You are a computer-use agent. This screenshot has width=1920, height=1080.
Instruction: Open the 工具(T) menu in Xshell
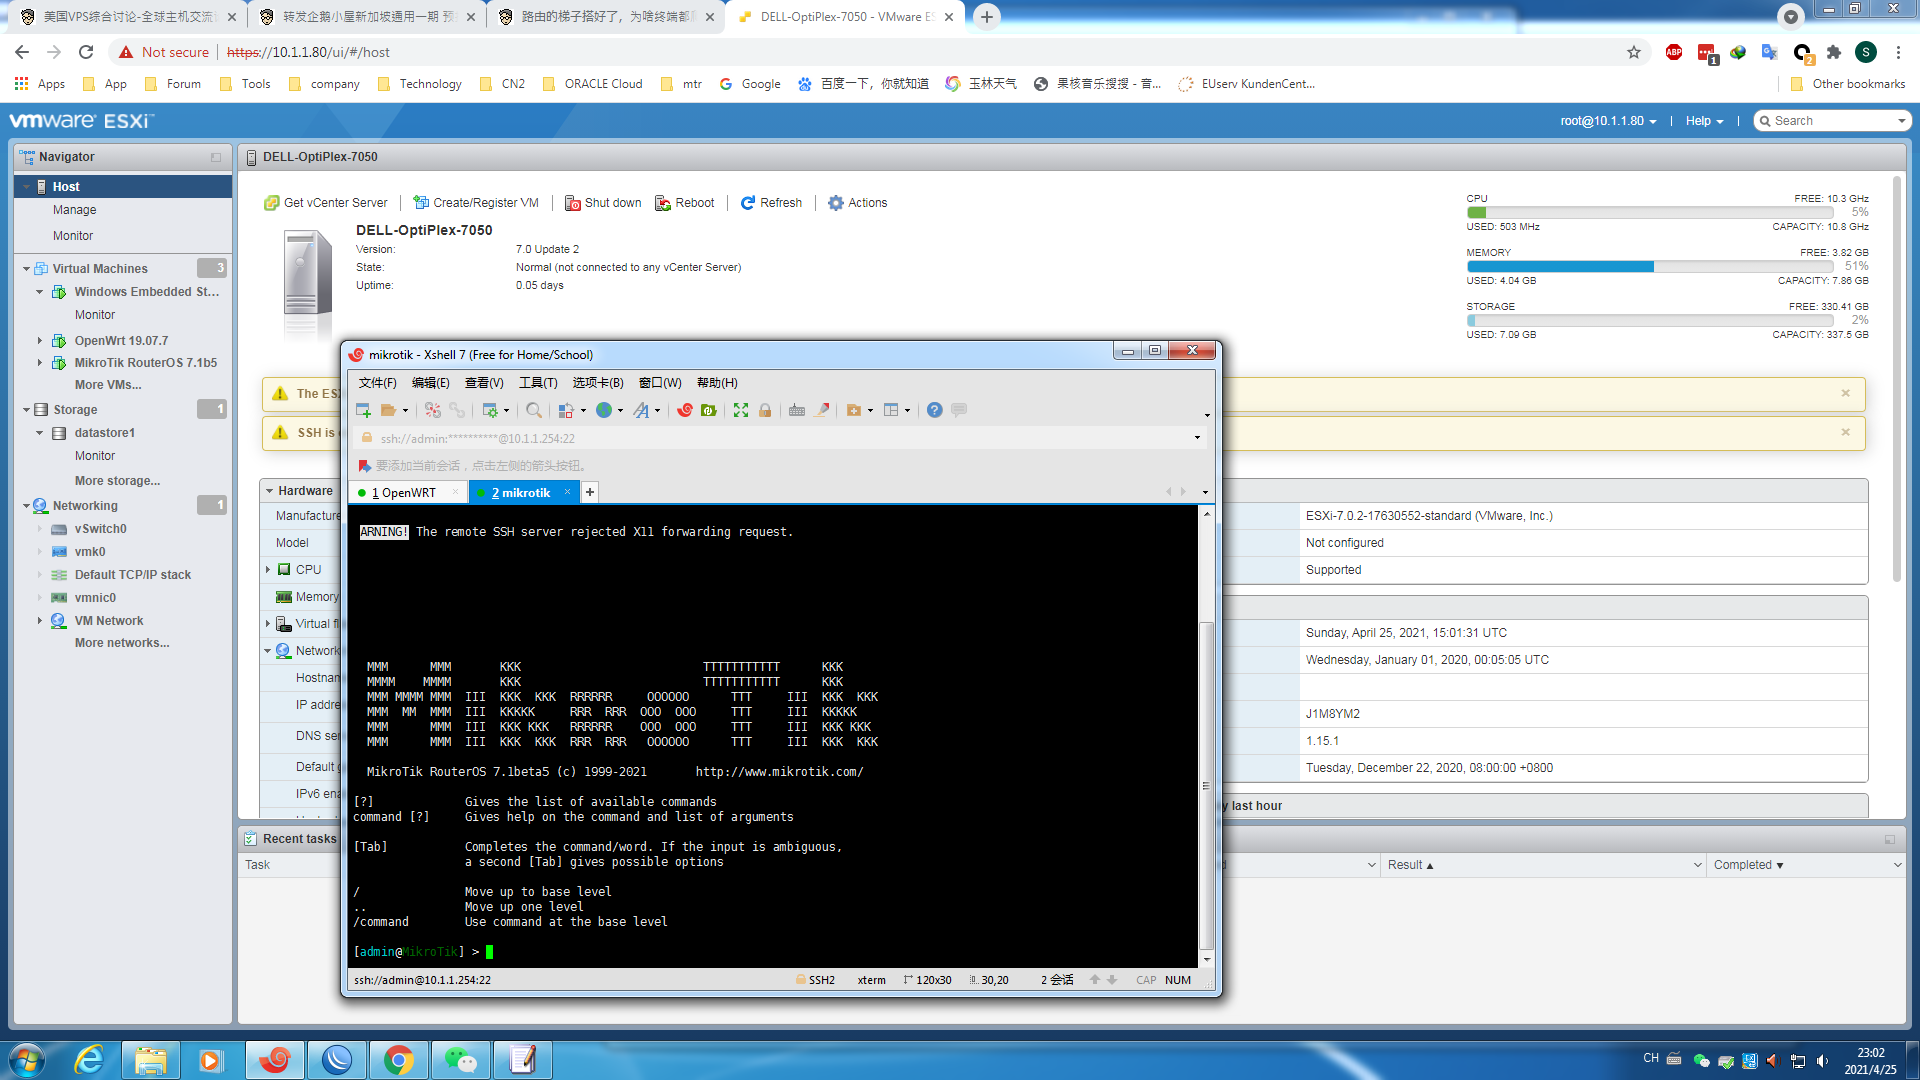[537, 383]
